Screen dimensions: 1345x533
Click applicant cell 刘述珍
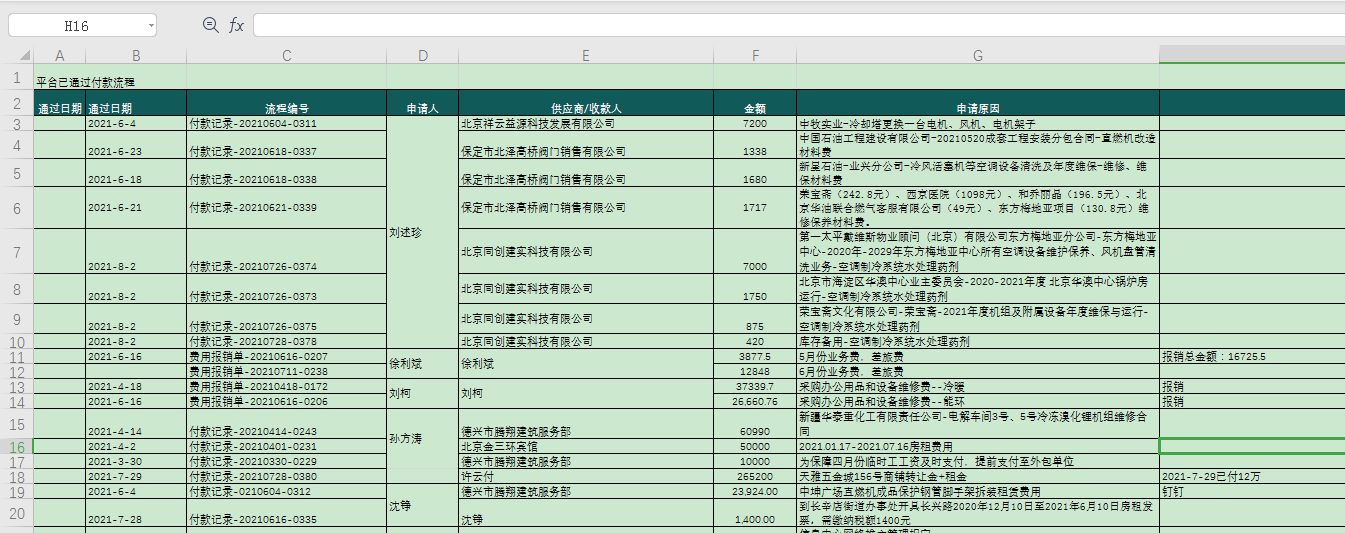coord(422,232)
